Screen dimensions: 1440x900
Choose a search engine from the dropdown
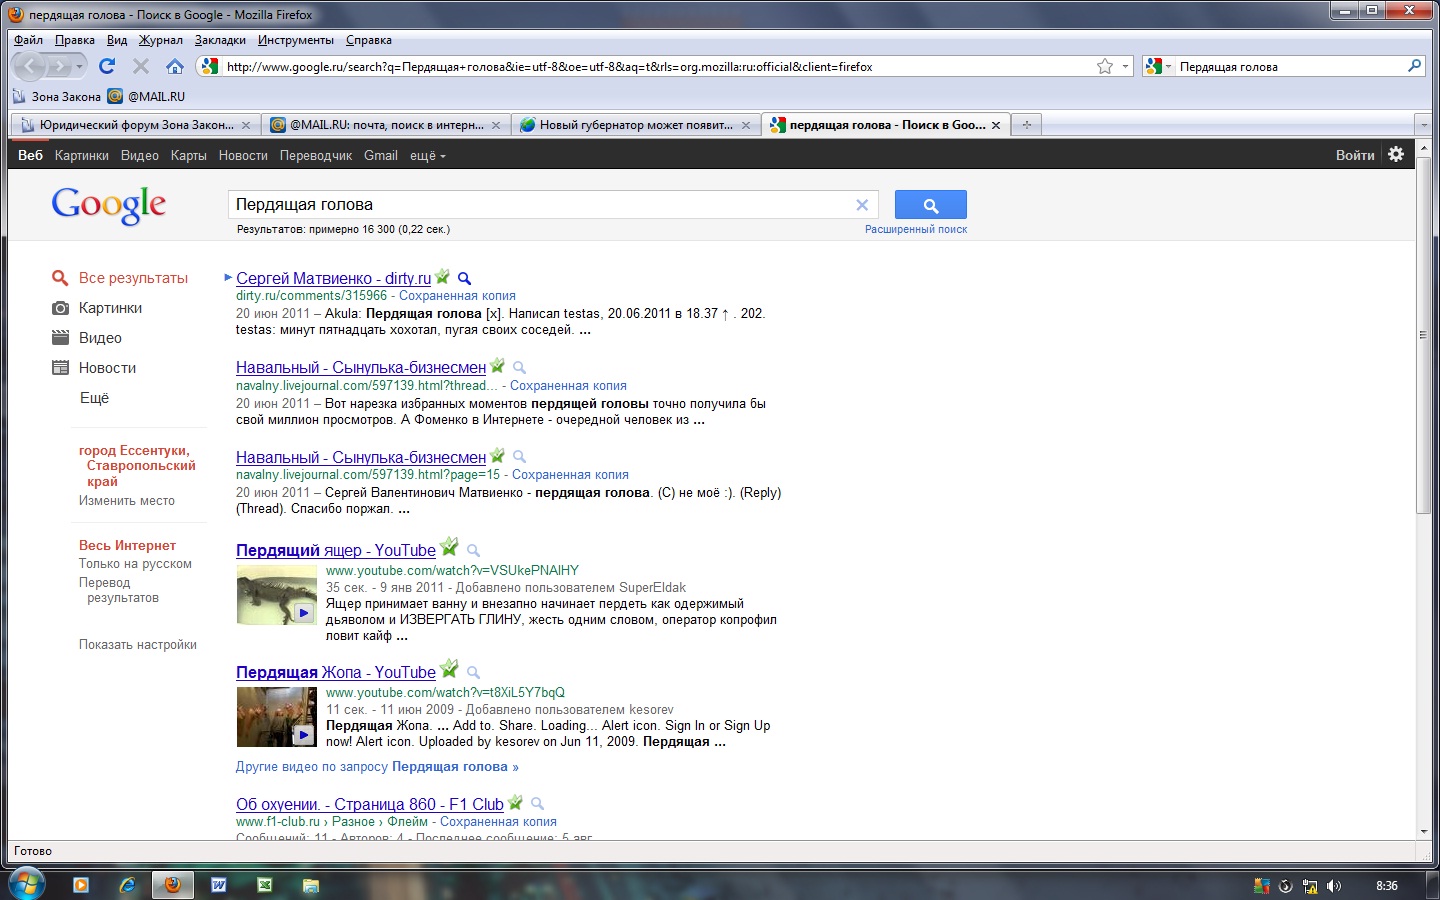tap(1158, 67)
